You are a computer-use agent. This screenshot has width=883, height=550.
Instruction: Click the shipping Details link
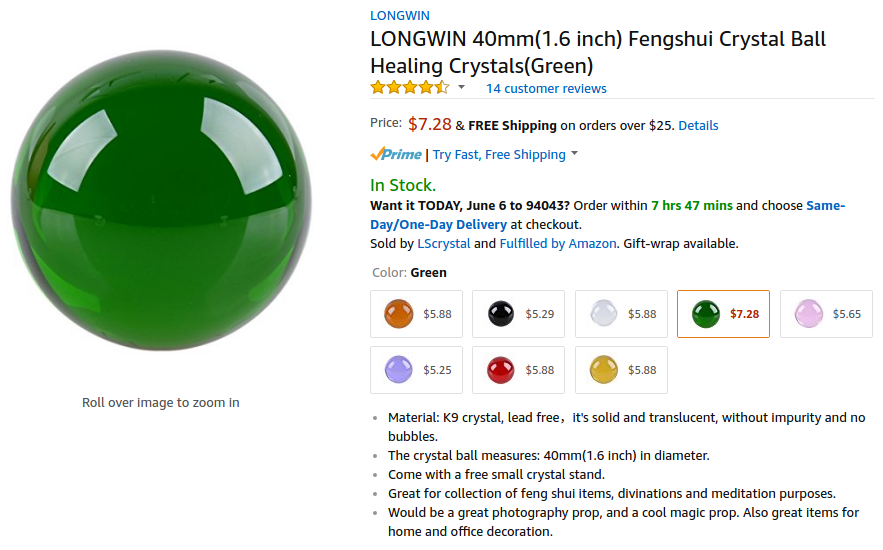[x=698, y=126]
